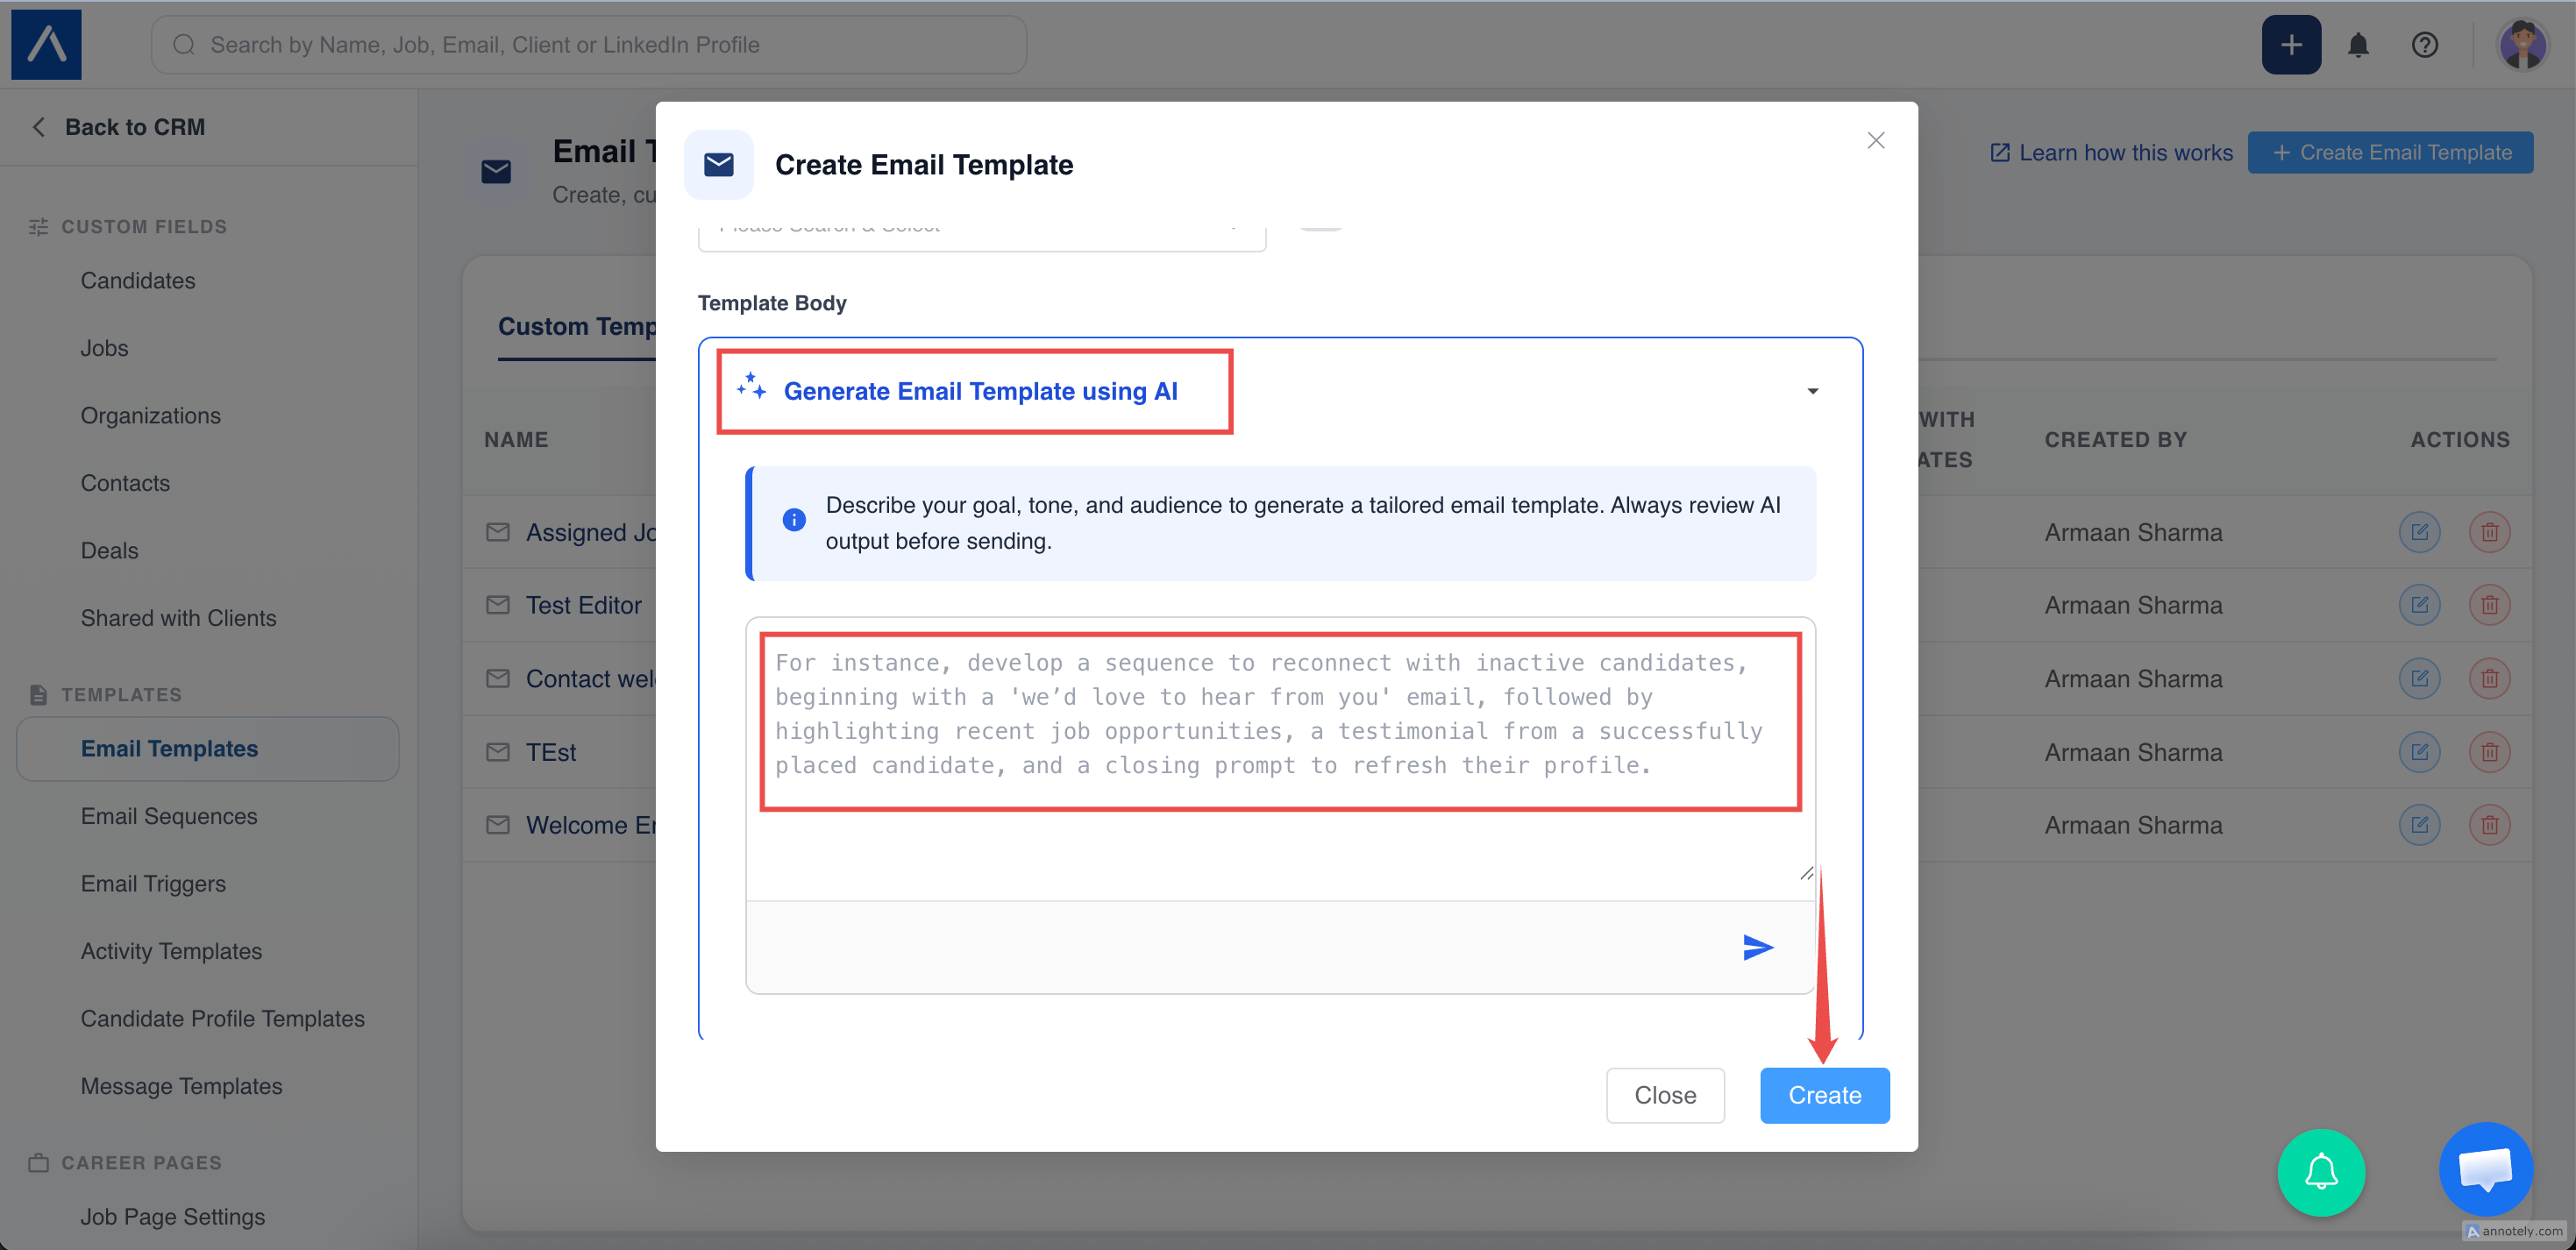Open Deals custom fields
This screenshot has height=1250, width=2576.
click(109, 551)
